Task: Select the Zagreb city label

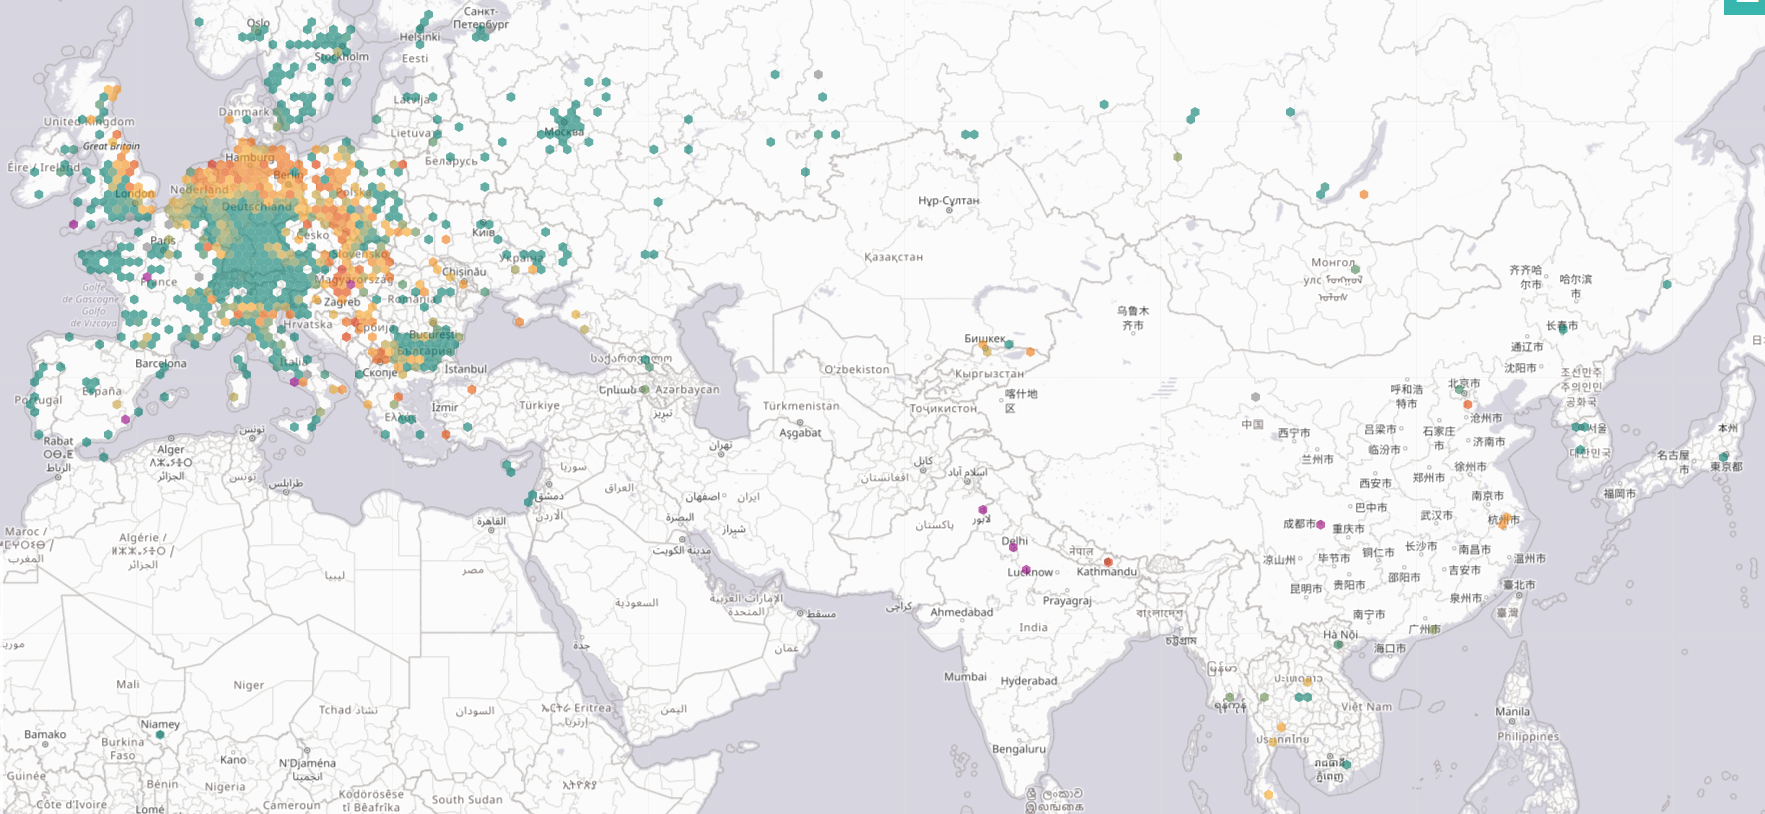Action: (x=342, y=302)
